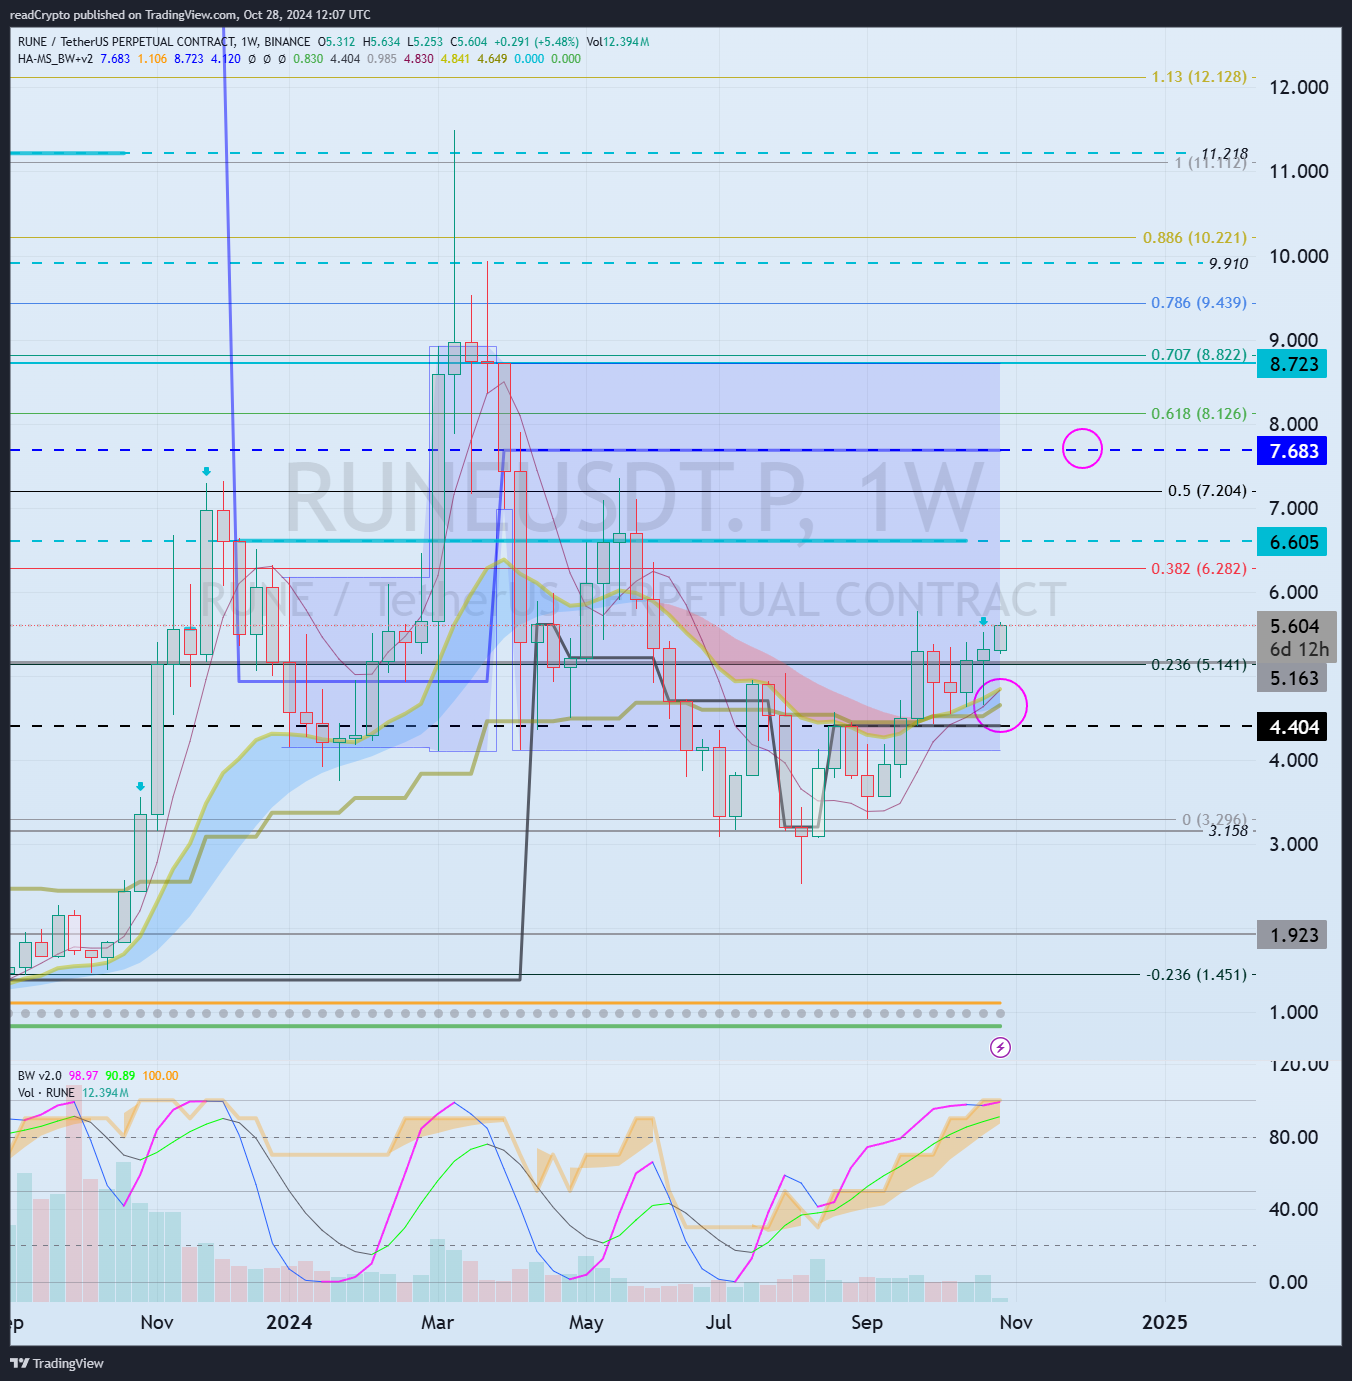Click the 80.00 oscillator axis value
Image resolution: width=1352 pixels, height=1381 pixels.
tap(1293, 1137)
